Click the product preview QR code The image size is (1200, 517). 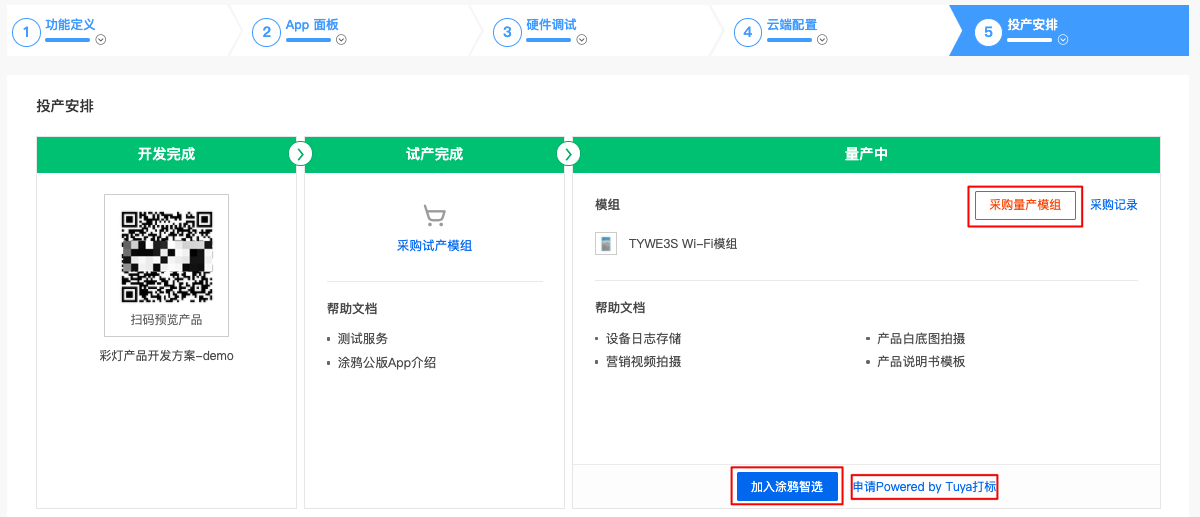click(x=167, y=256)
